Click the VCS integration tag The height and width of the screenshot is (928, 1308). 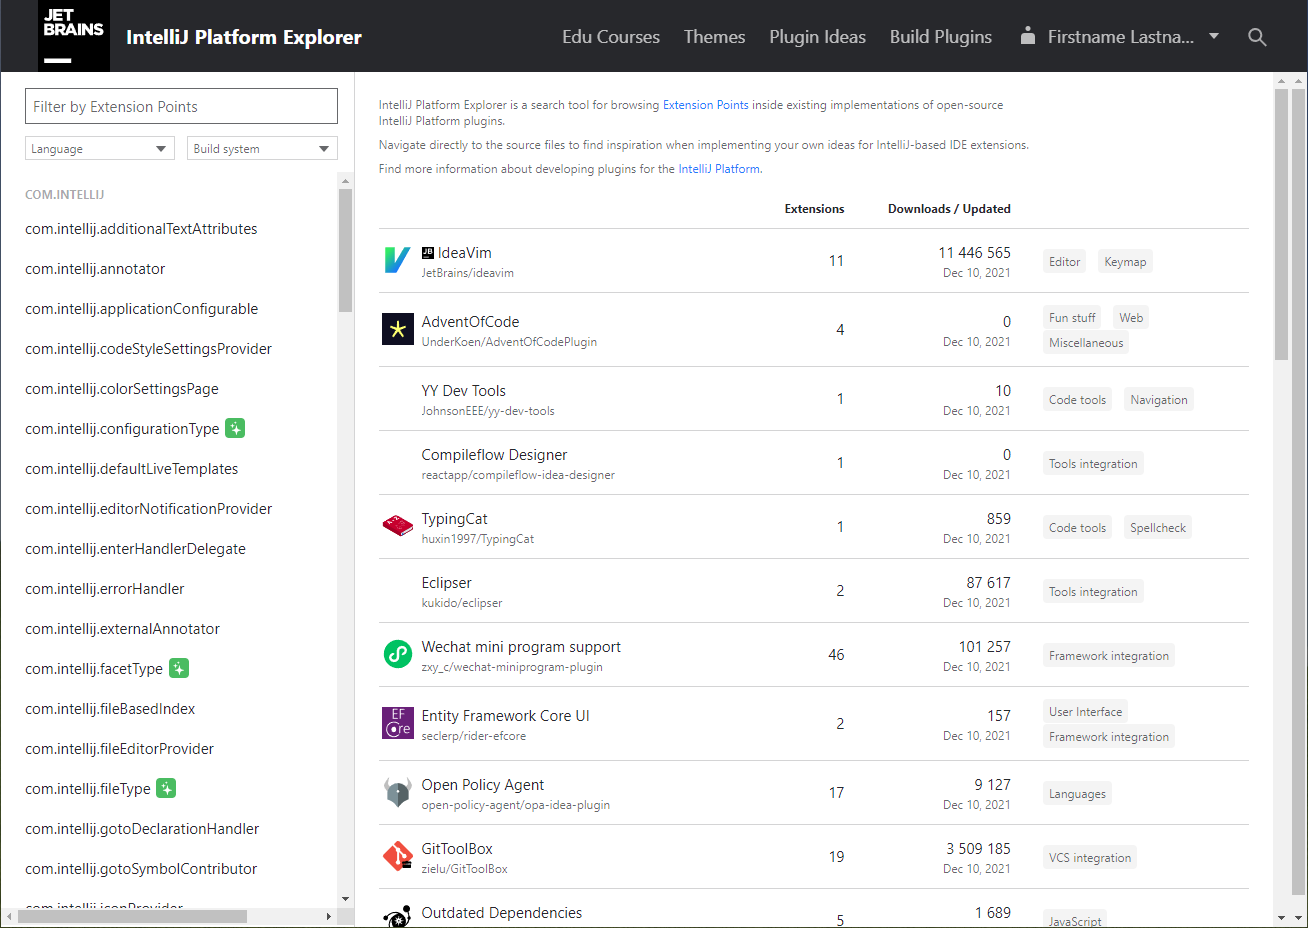pos(1090,858)
